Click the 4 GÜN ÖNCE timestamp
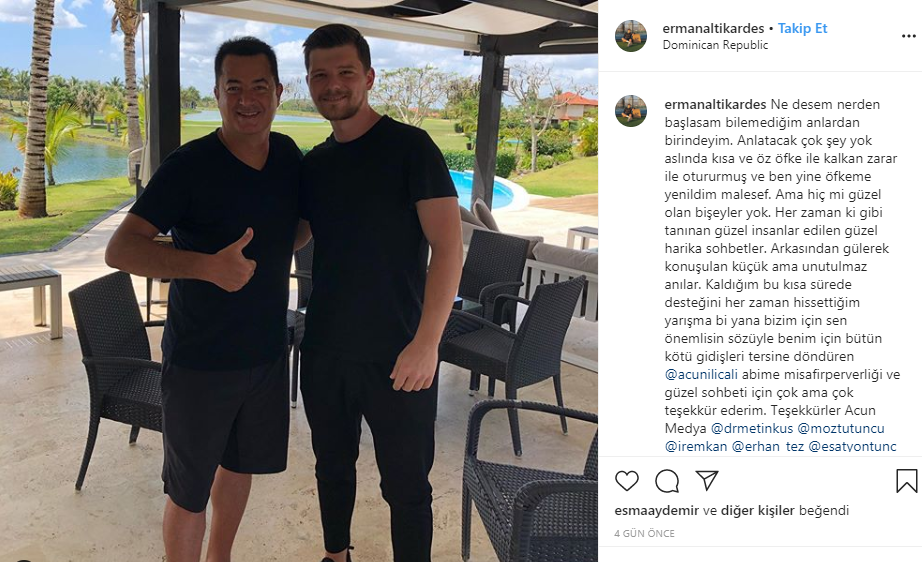 (x=644, y=533)
